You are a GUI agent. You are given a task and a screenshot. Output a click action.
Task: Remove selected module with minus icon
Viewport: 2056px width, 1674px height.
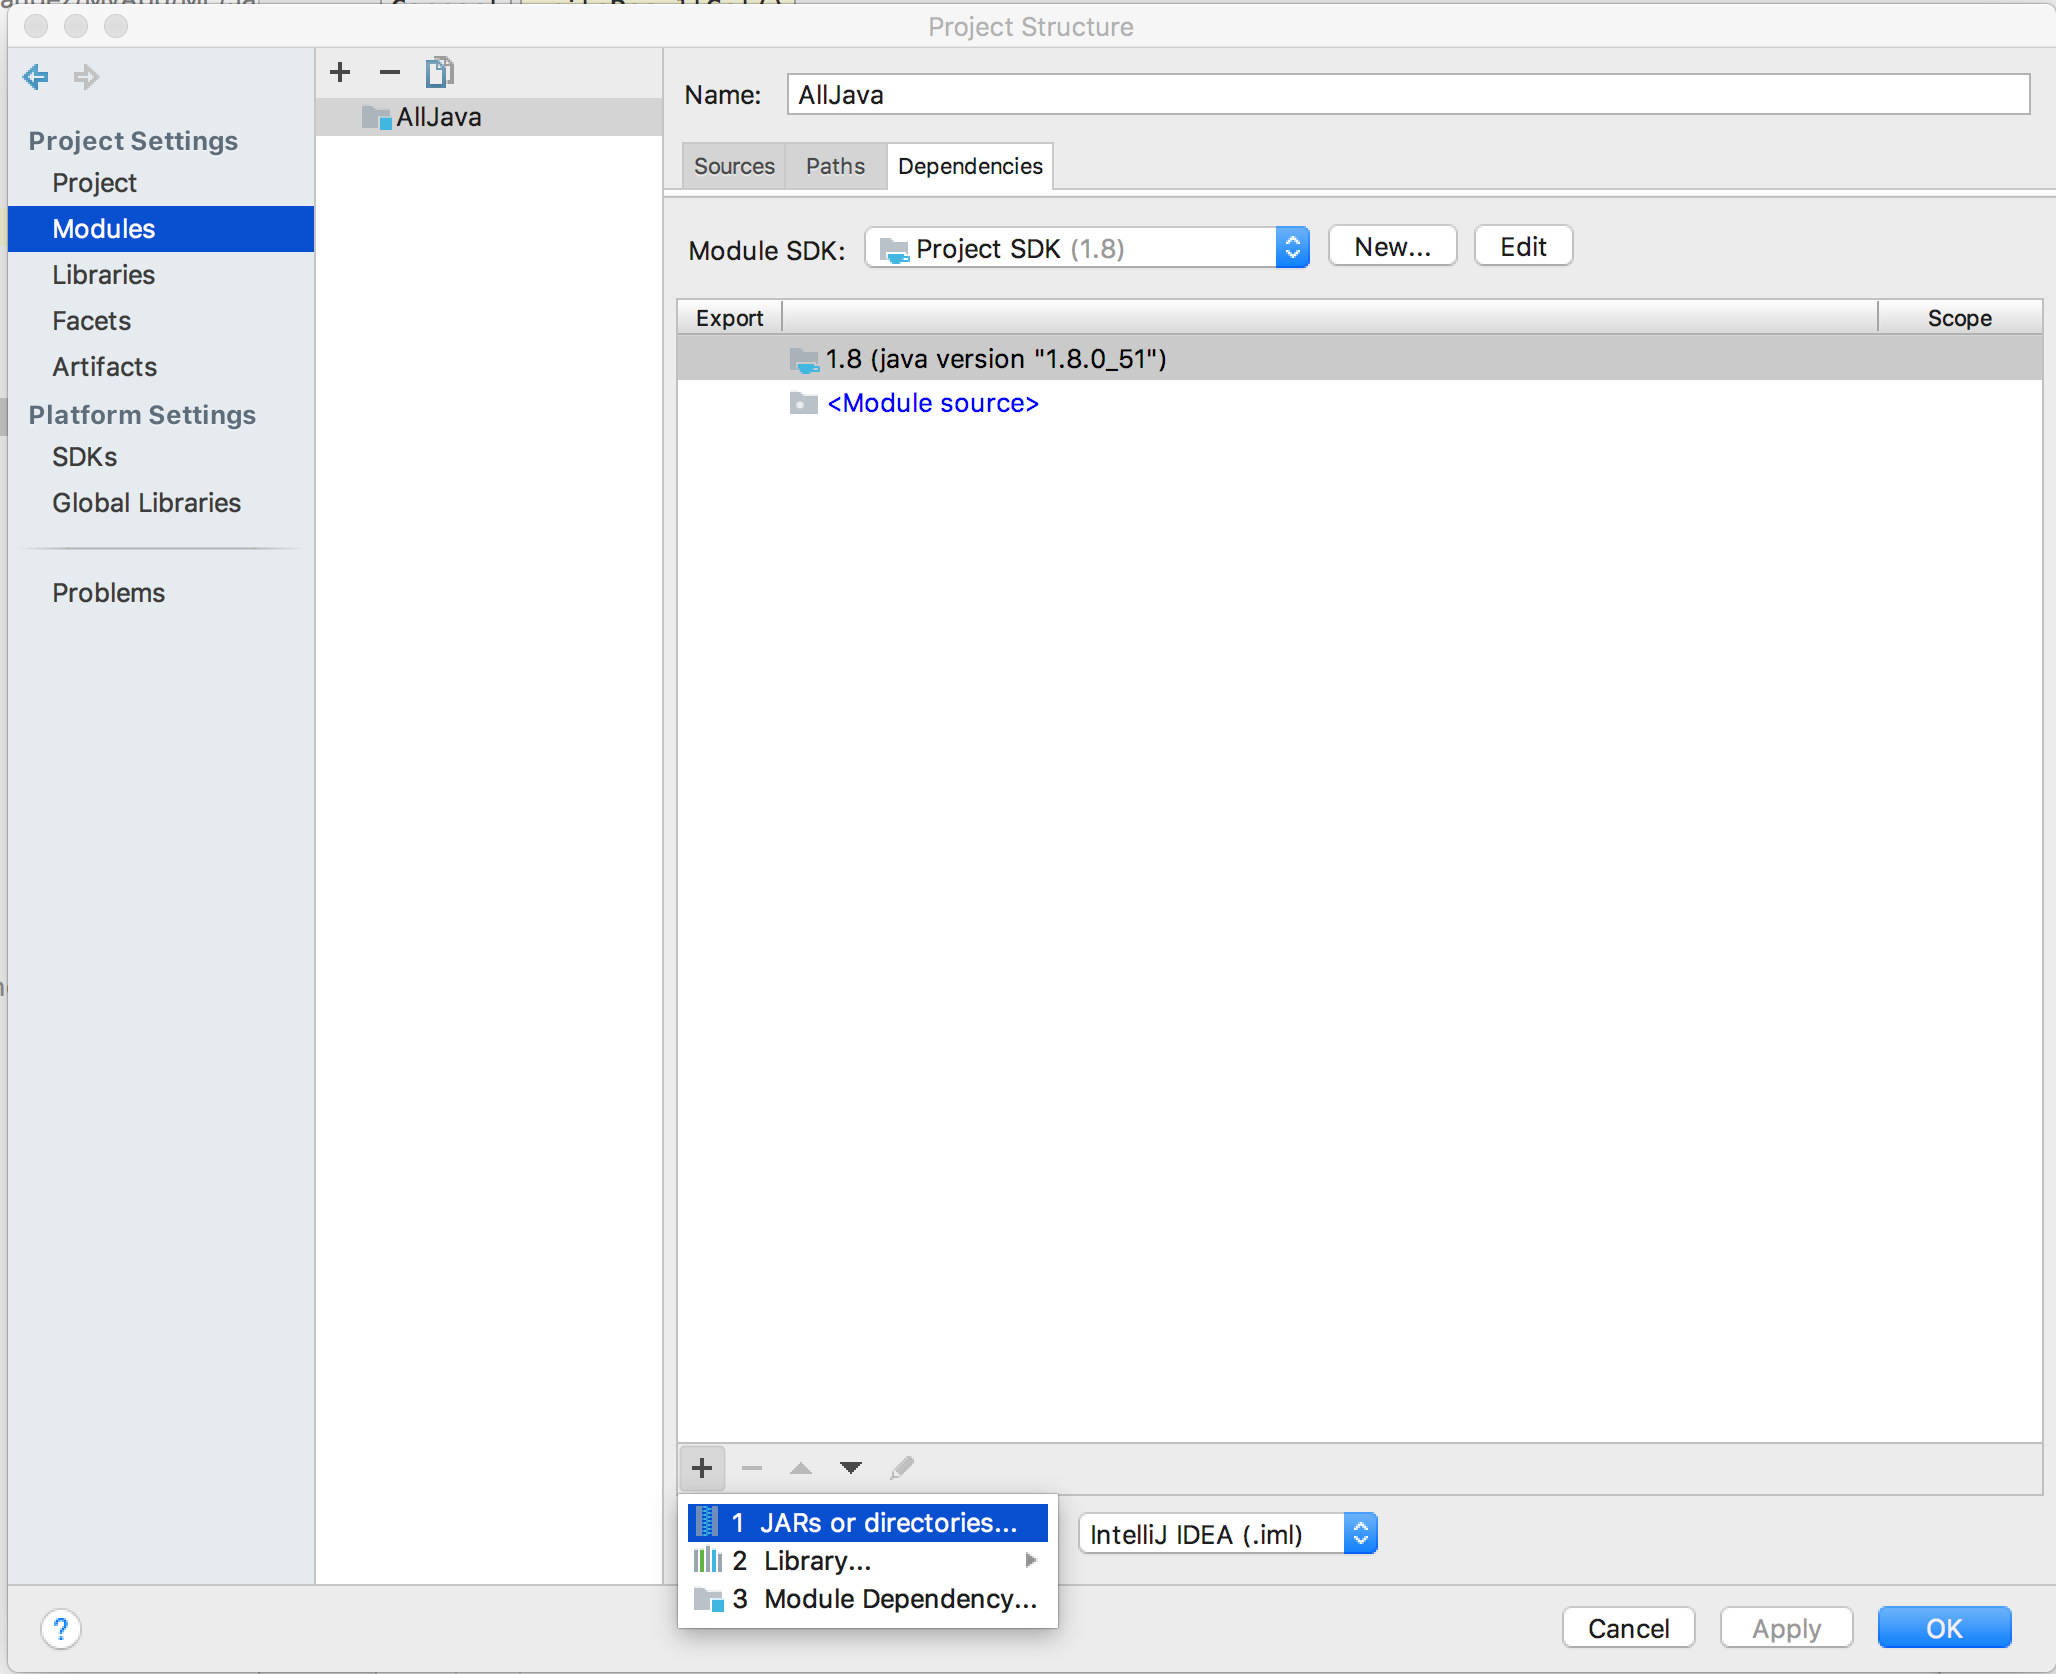click(390, 72)
